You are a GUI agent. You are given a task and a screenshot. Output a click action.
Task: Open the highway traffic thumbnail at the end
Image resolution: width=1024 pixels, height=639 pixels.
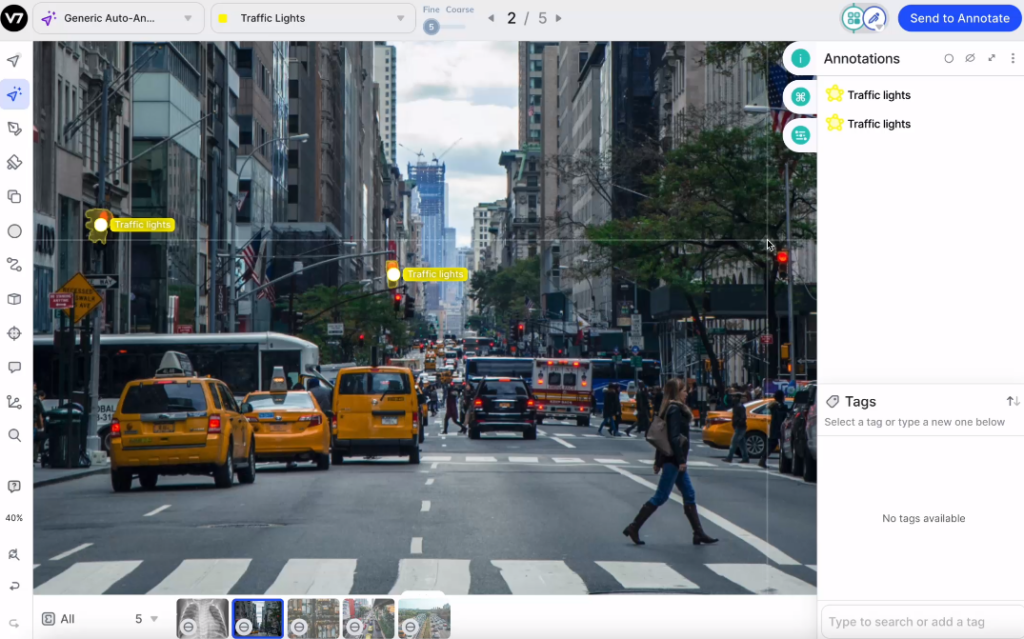click(424, 618)
